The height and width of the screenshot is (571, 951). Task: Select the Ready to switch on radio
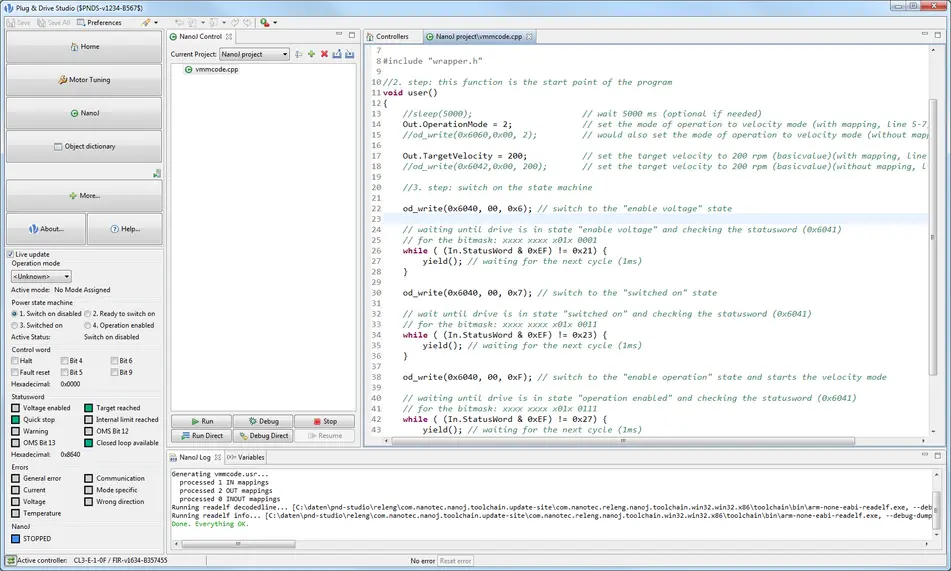click(x=88, y=314)
